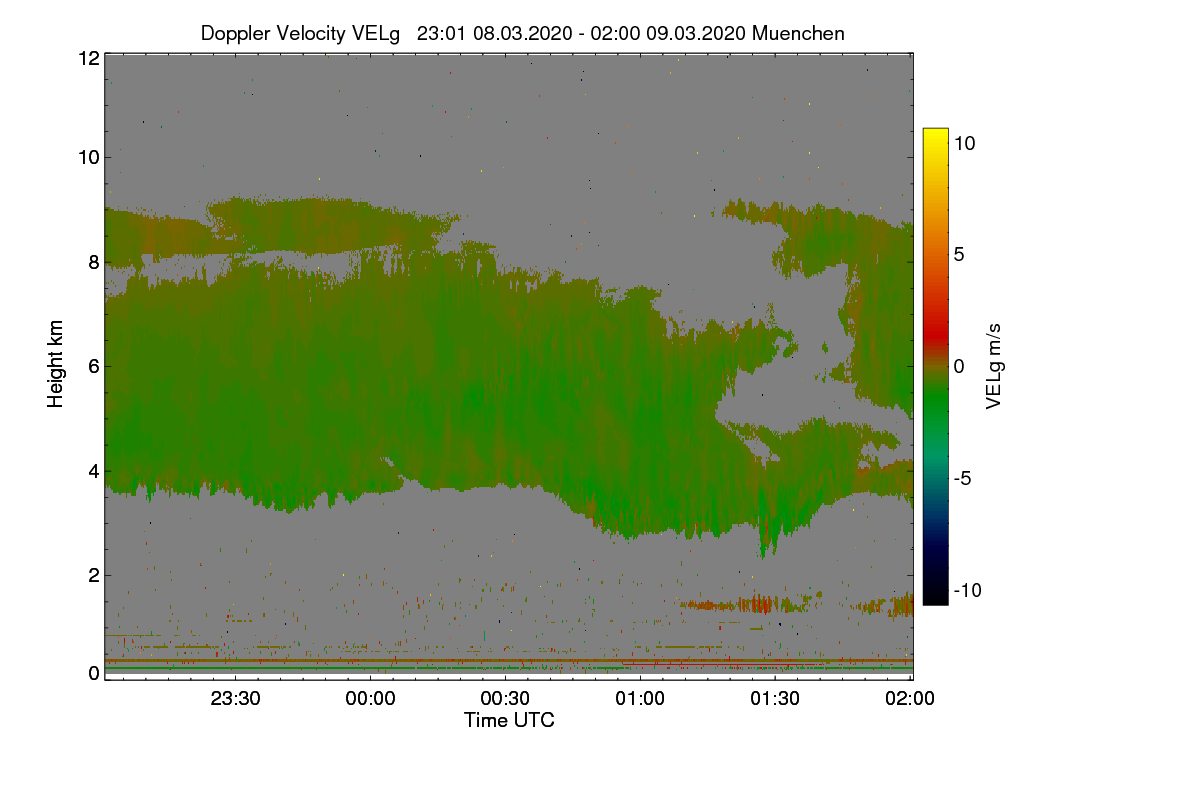This screenshot has width=1200, height=800.
Task: Click the "Muenchen" station name in title
Action: tap(798, 33)
